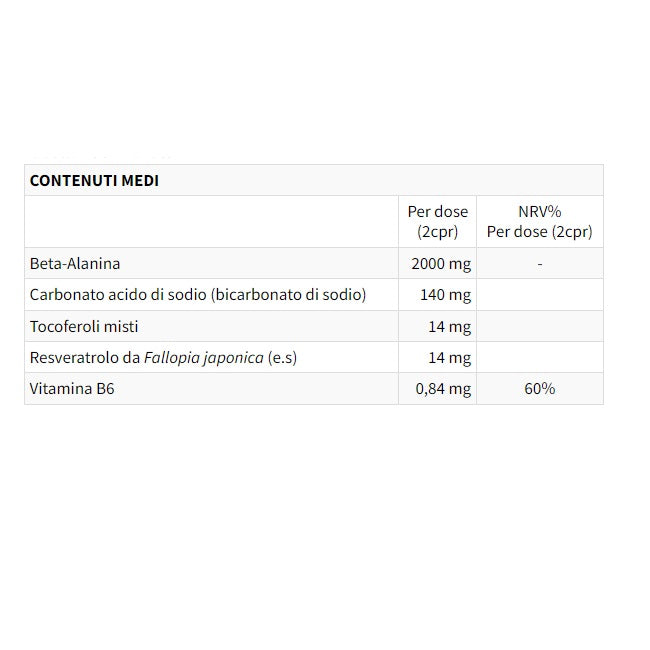Select the Per dose (2cpr) column header

(437, 221)
